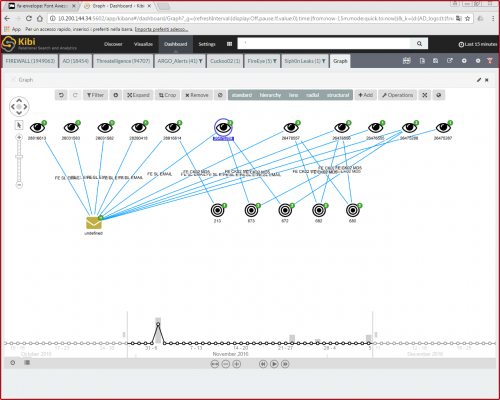Switch layout to hierarchy
Viewport: 500px width, 400px height.
(270, 95)
